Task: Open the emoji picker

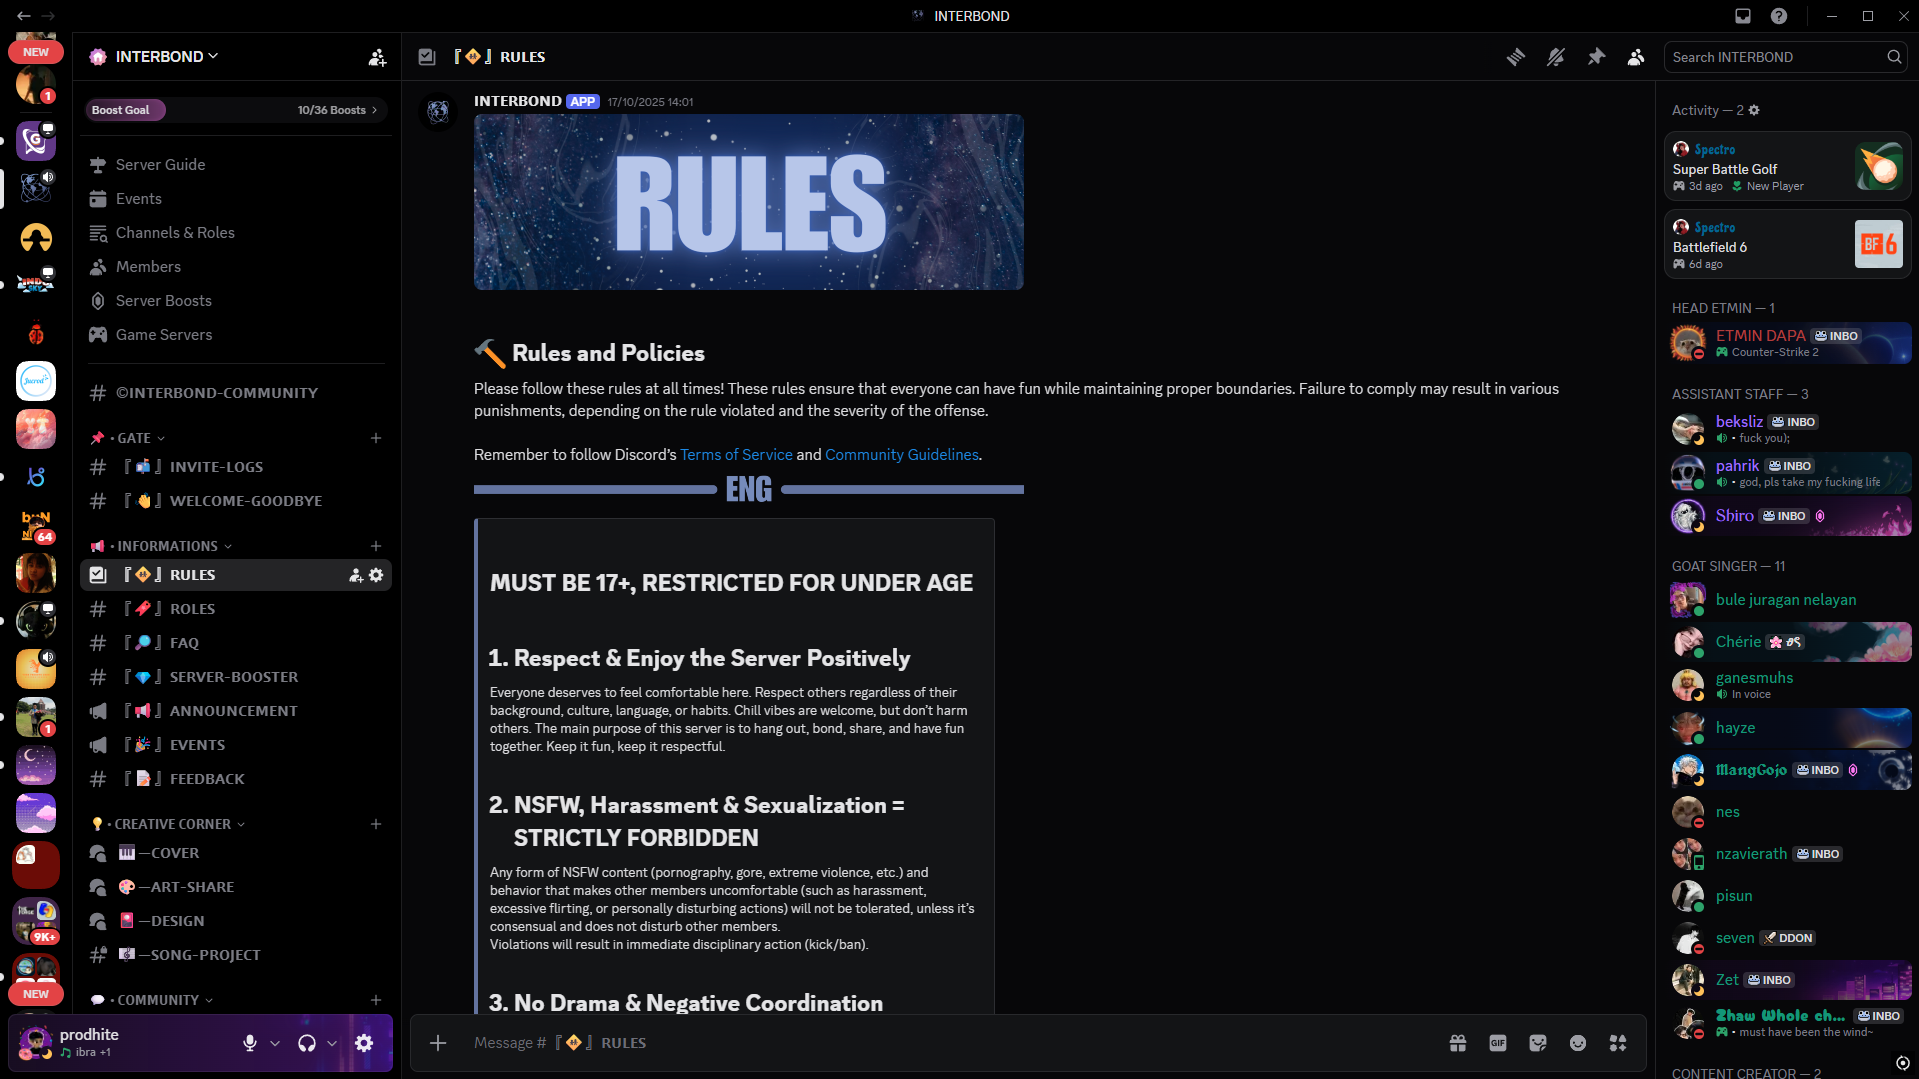Action: pos(1578,1043)
